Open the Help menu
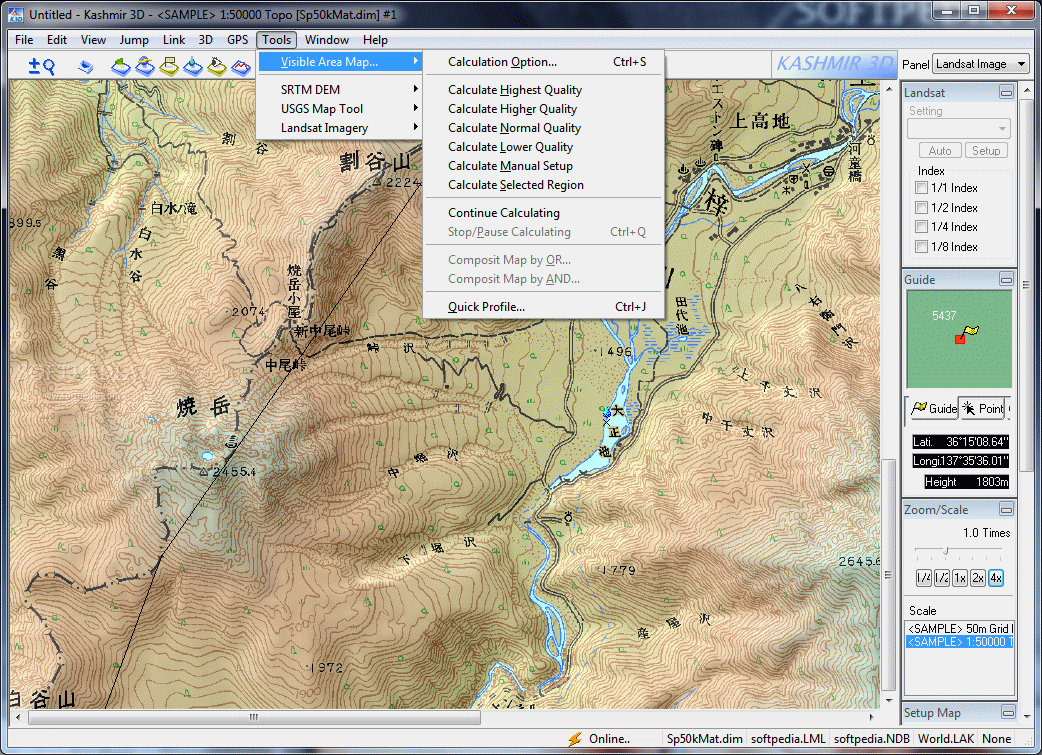 [x=375, y=40]
